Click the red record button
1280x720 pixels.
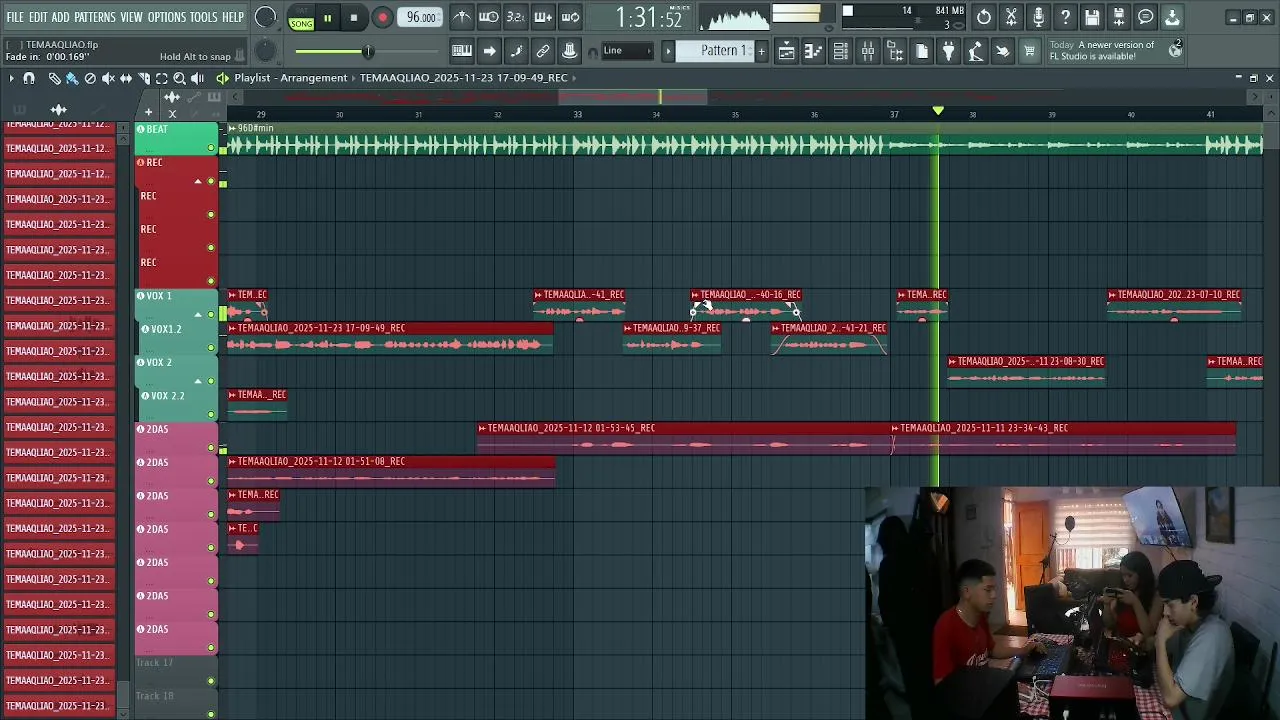(x=382, y=18)
